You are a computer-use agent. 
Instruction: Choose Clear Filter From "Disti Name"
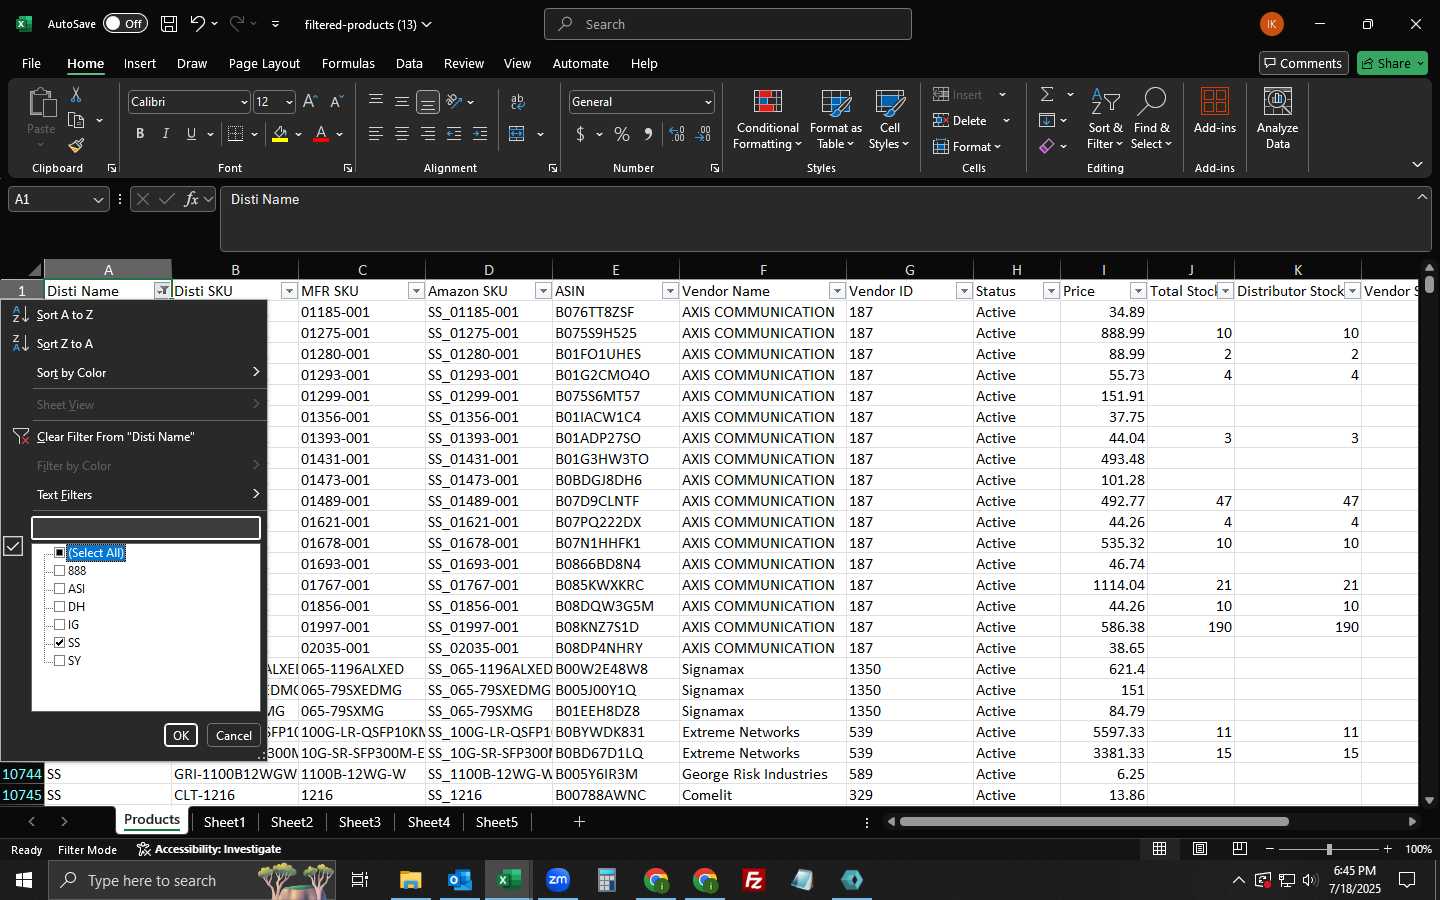pos(134,437)
